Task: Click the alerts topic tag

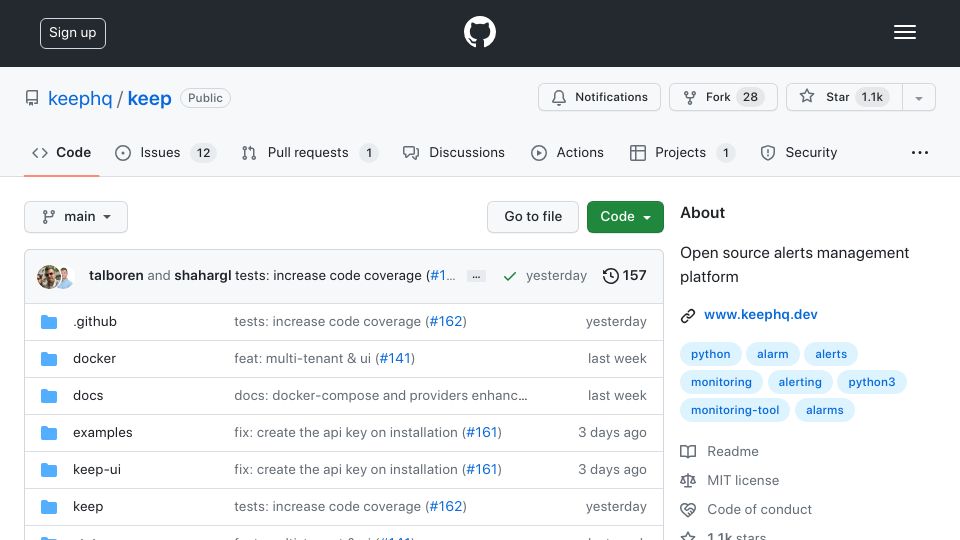Action: point(831,354)
